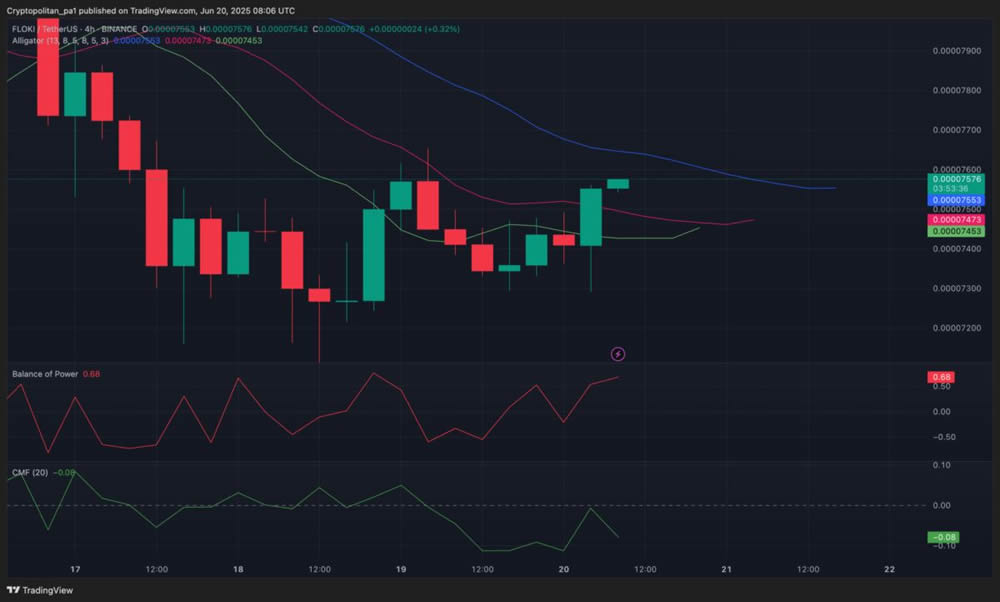Click the blue Alligator jaw price tag 0.00007553
The height and width of the screenshot is (602, 1000).
click(x=957, y=200)
